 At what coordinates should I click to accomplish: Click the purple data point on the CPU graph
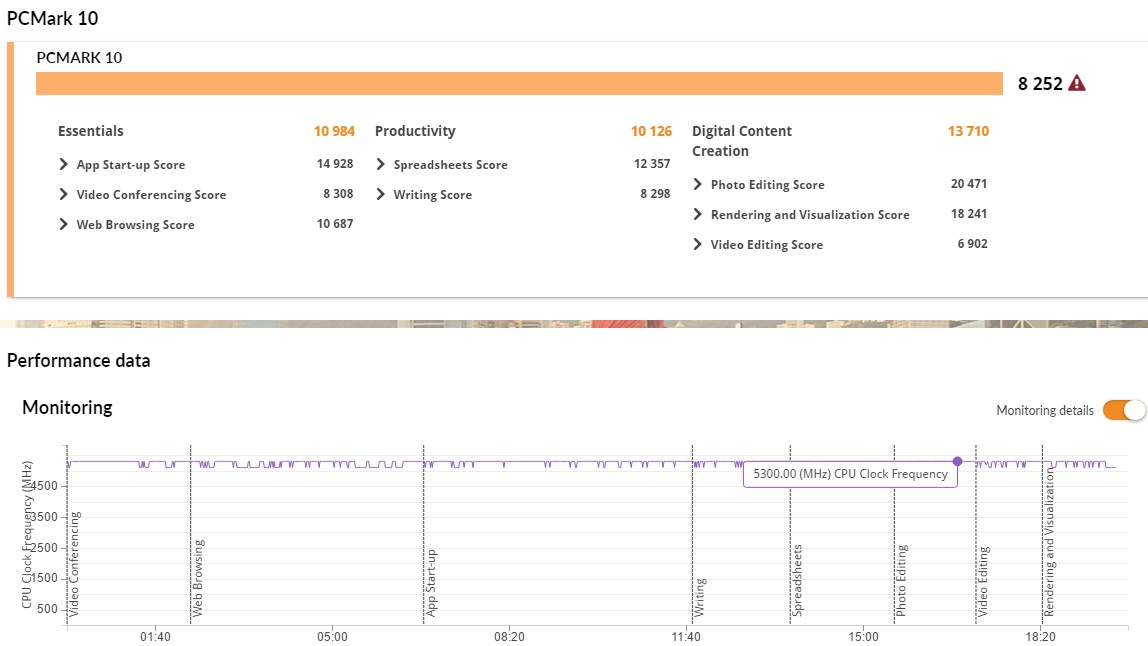coord(958,461)
